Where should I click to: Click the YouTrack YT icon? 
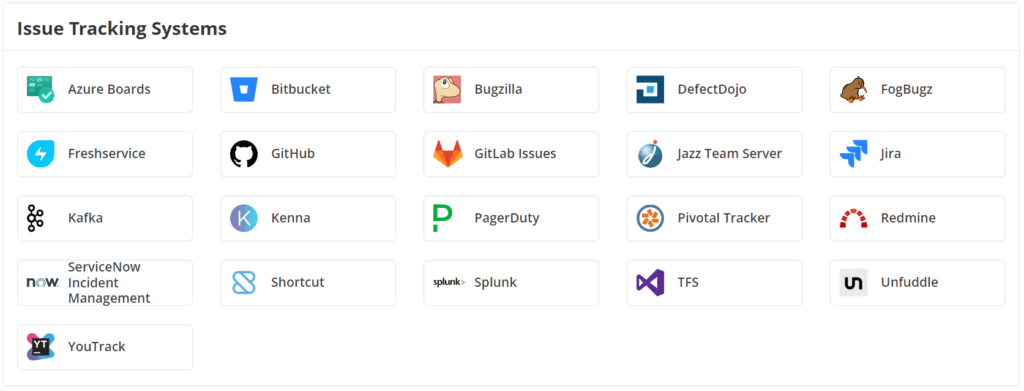(40, 347)
